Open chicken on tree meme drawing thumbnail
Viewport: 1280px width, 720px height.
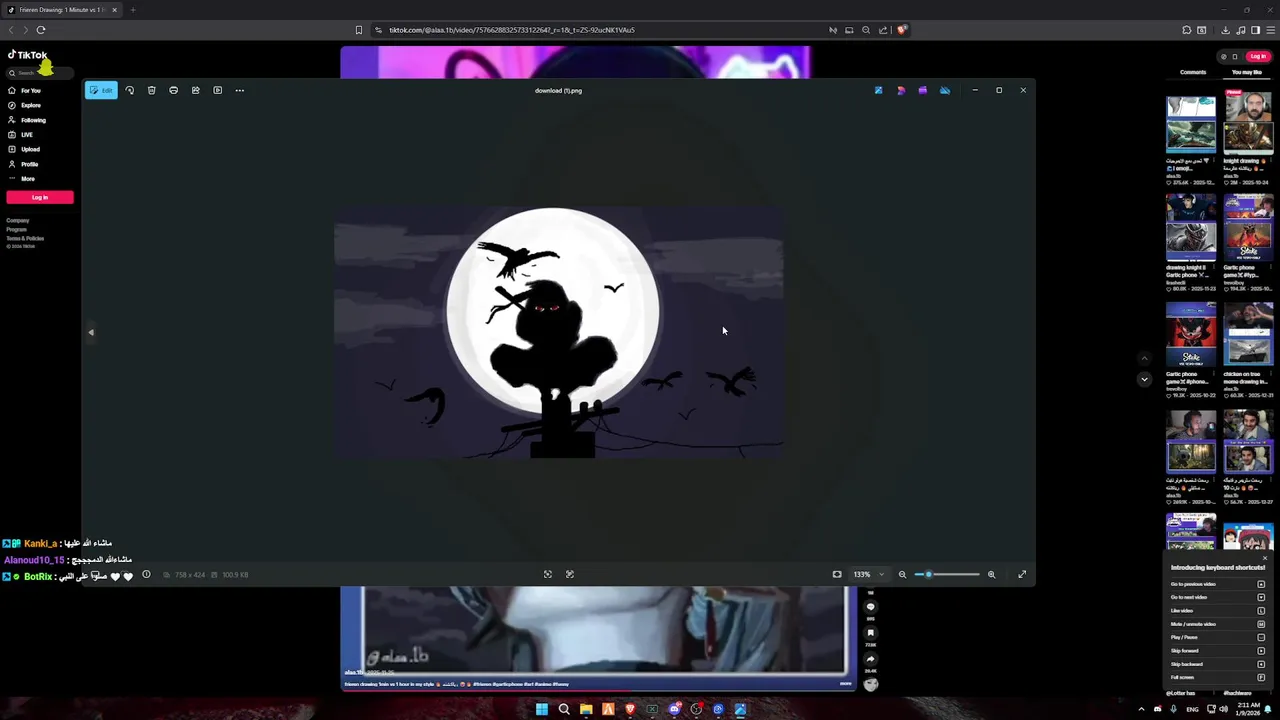(x=1248, y=336)
